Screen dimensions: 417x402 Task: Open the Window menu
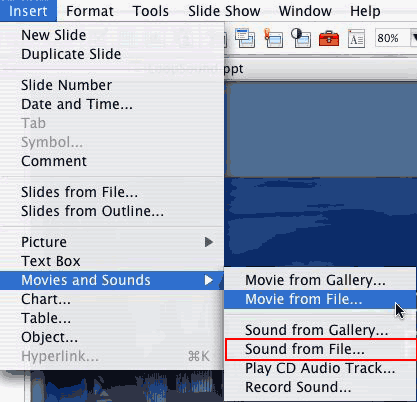[x=305, y=11]
